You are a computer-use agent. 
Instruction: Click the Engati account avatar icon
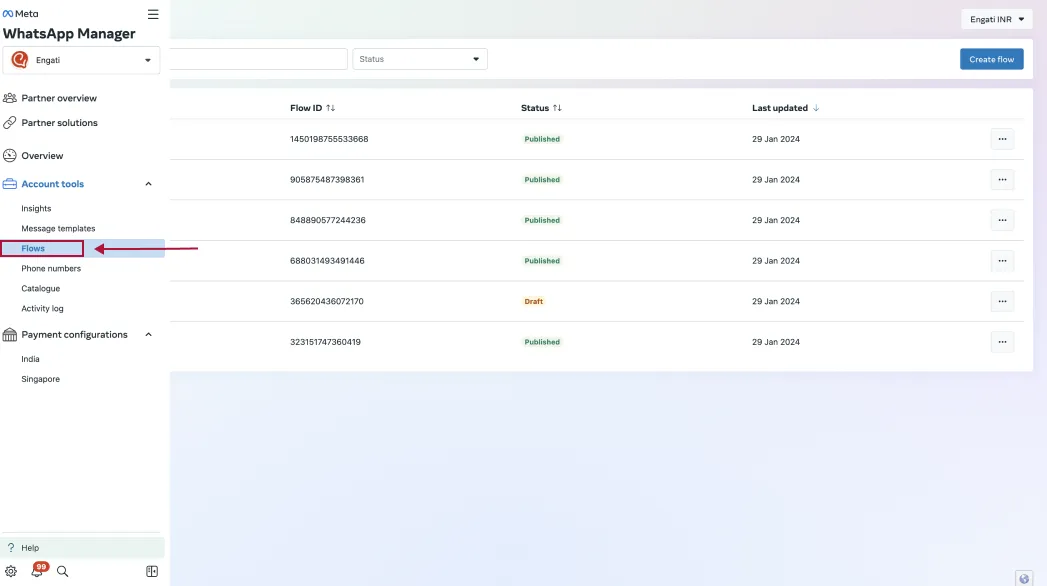point(19,60)
